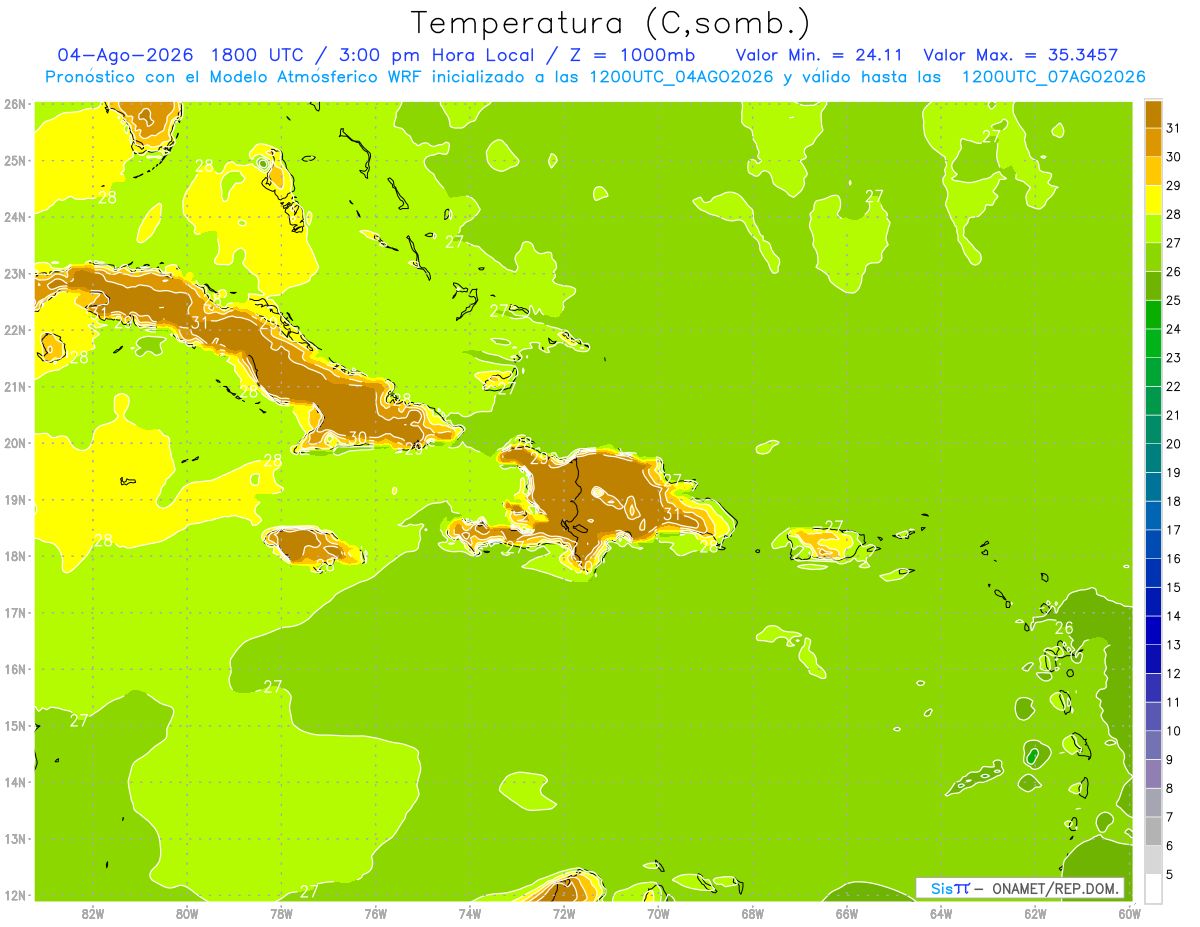
Task: Select the 74W longitude axis label
Action: pyautogui.click(x=470, y=913)
